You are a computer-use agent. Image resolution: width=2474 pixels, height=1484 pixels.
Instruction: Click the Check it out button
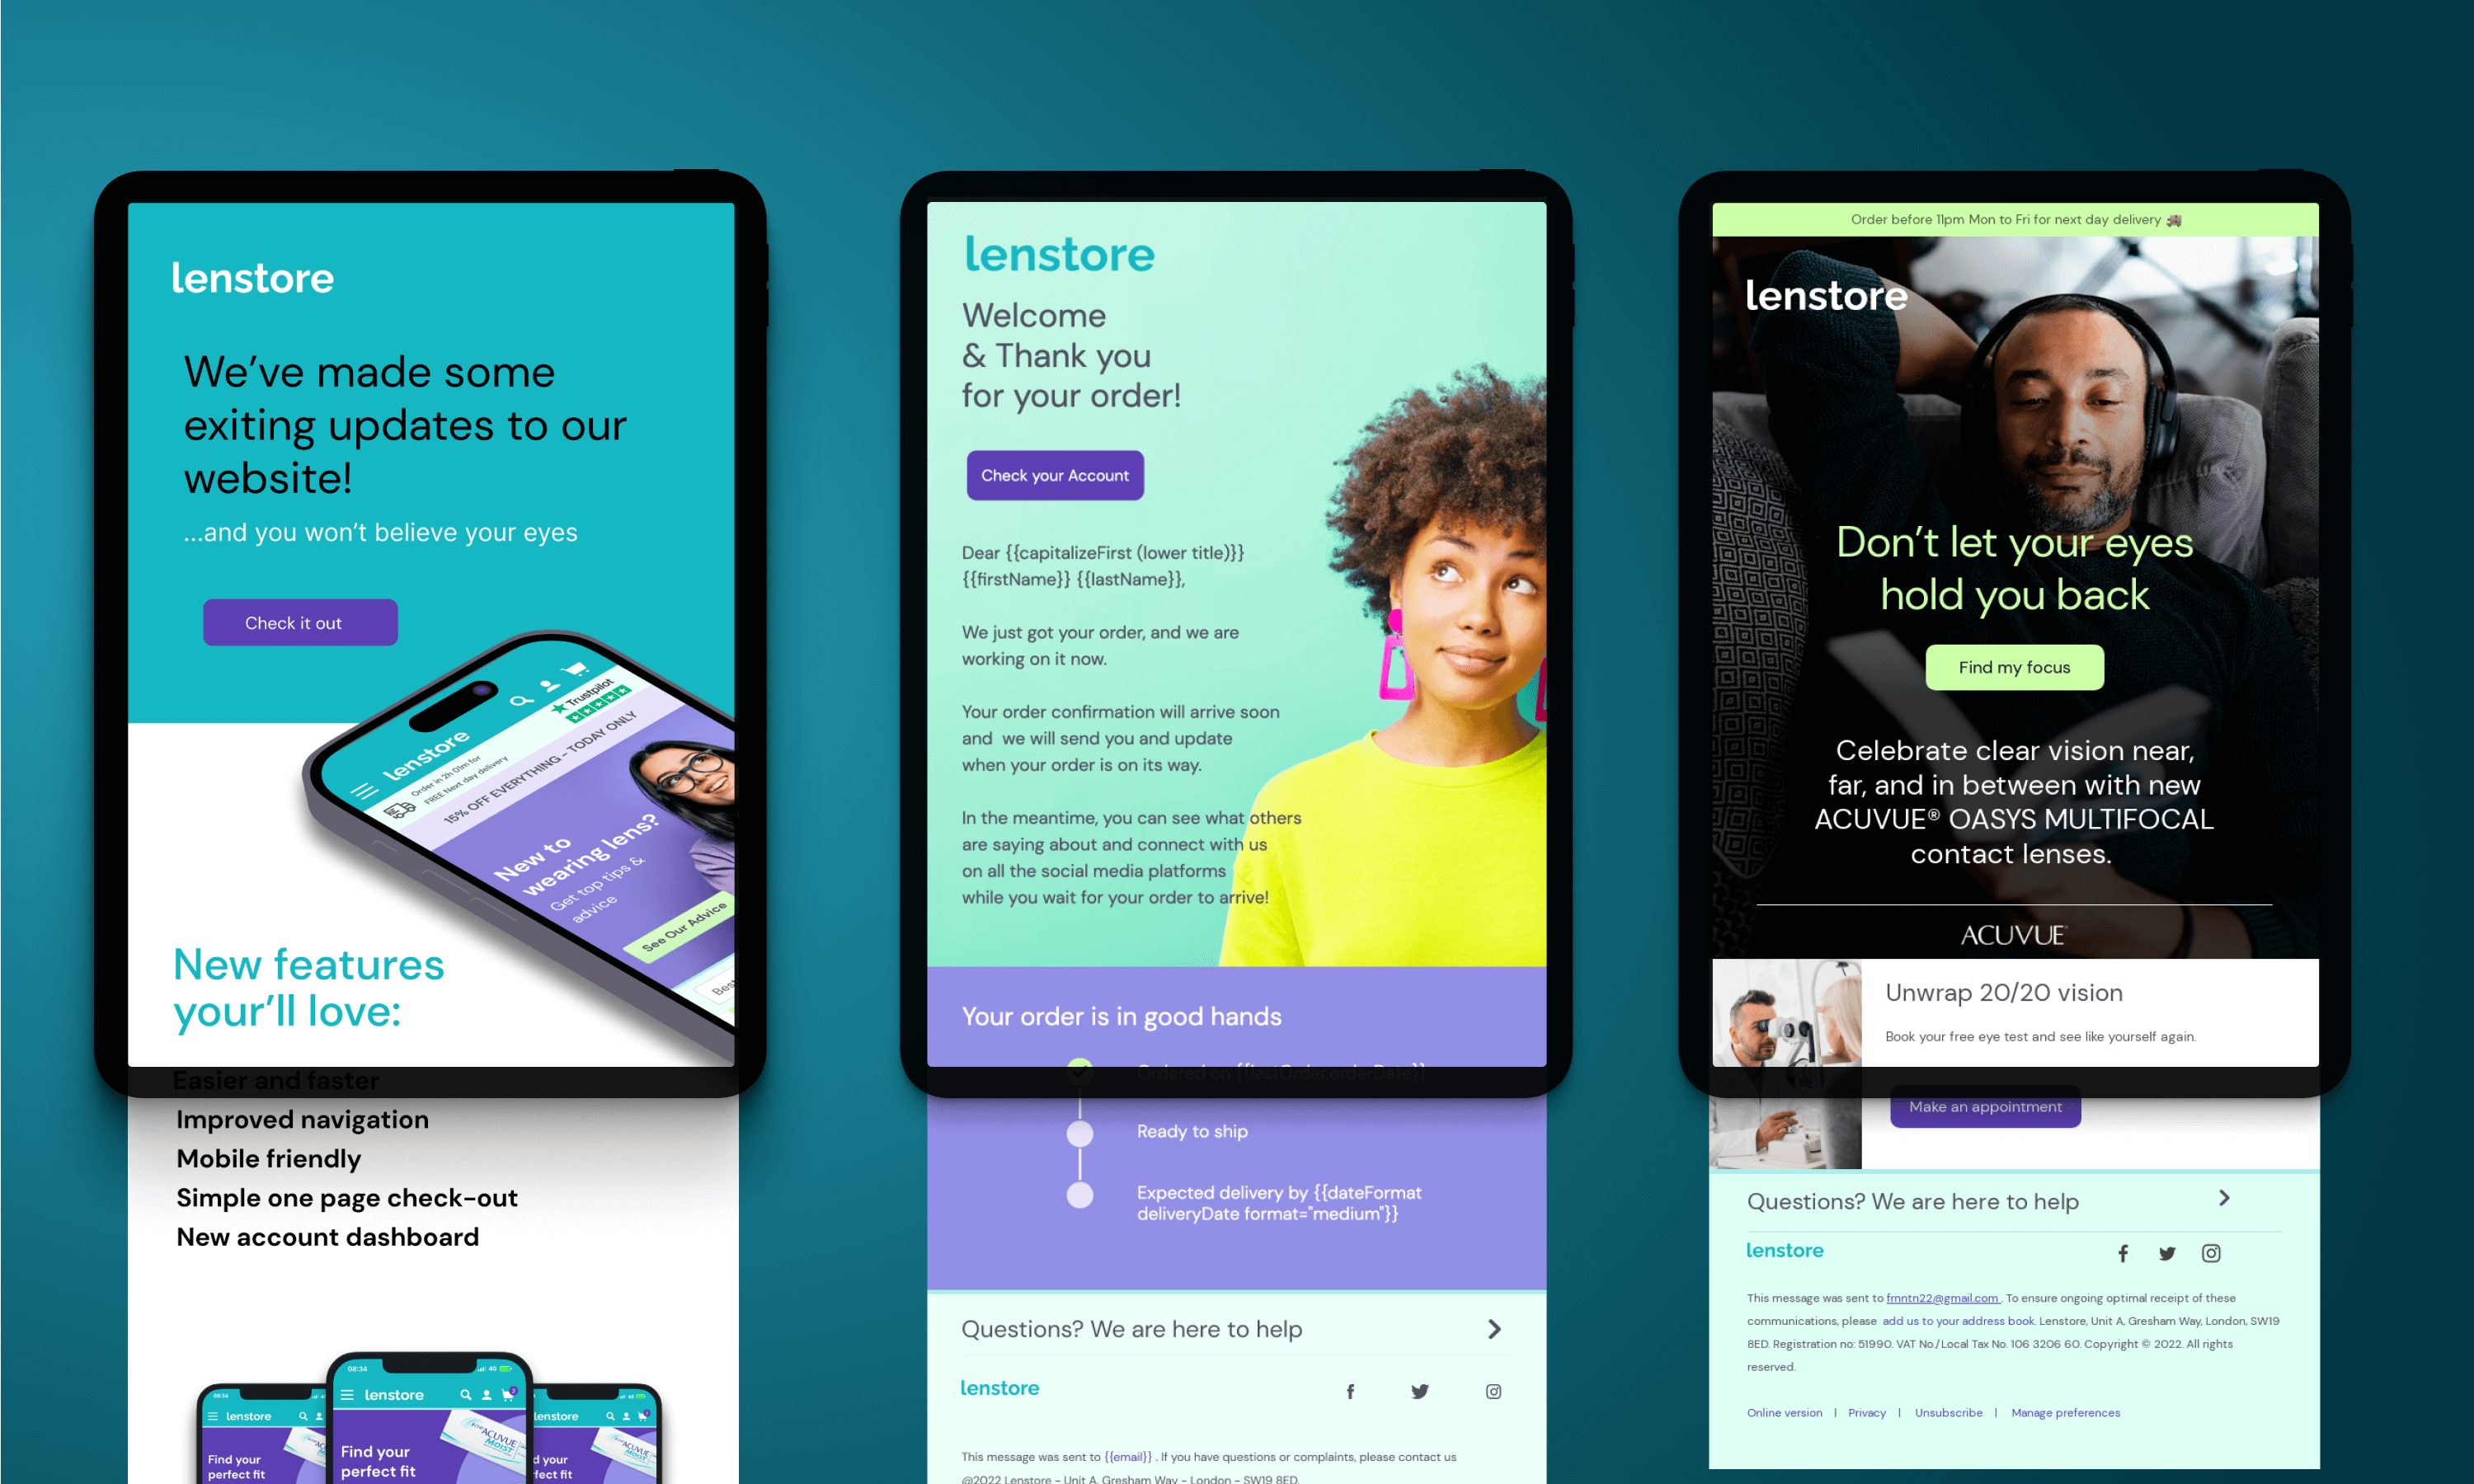(x=295, y=622)
